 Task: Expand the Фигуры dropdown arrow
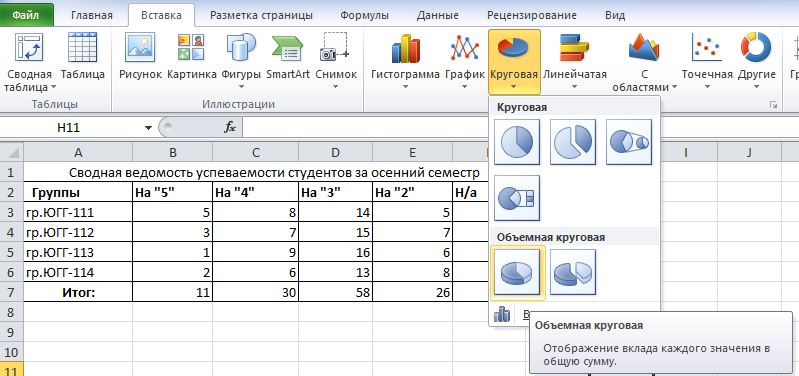click(x=241, y=87)
